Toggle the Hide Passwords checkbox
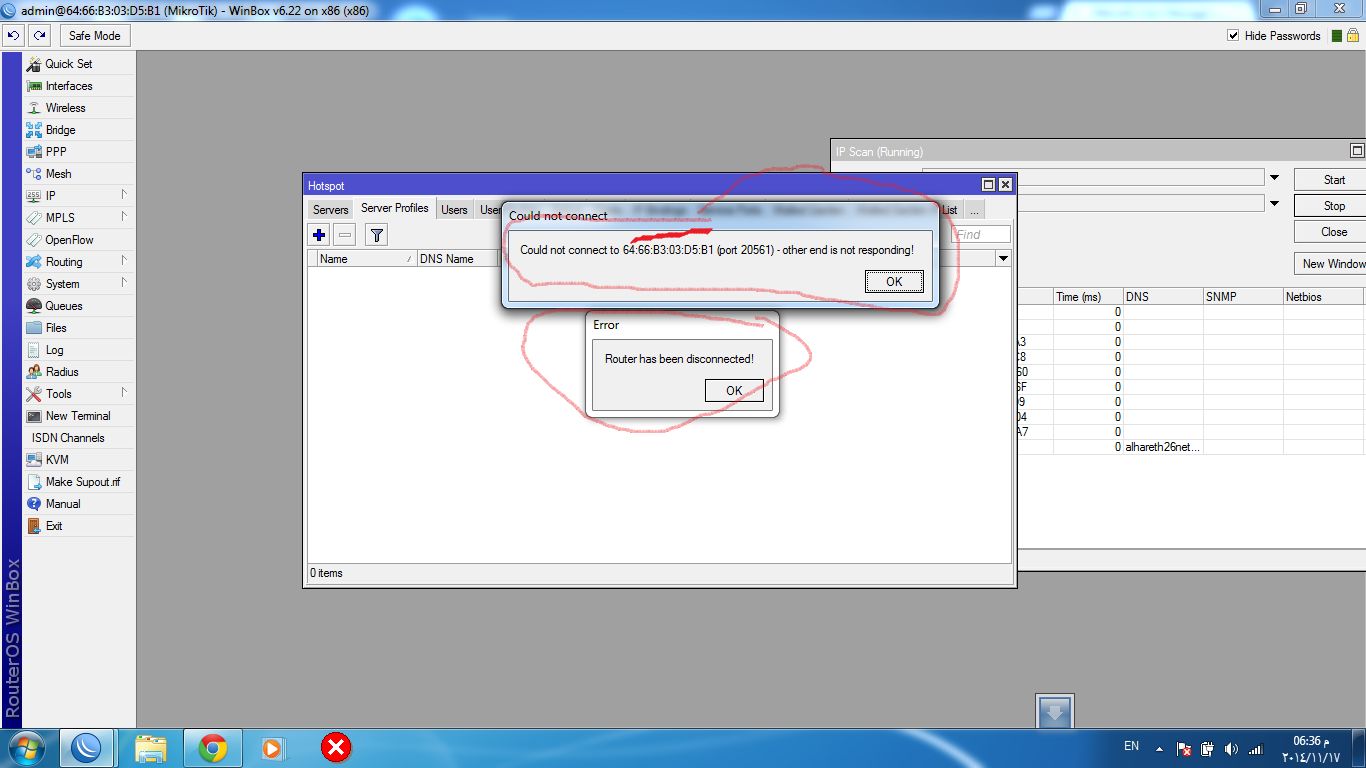1366x768 pixels. click(1233, 36)
